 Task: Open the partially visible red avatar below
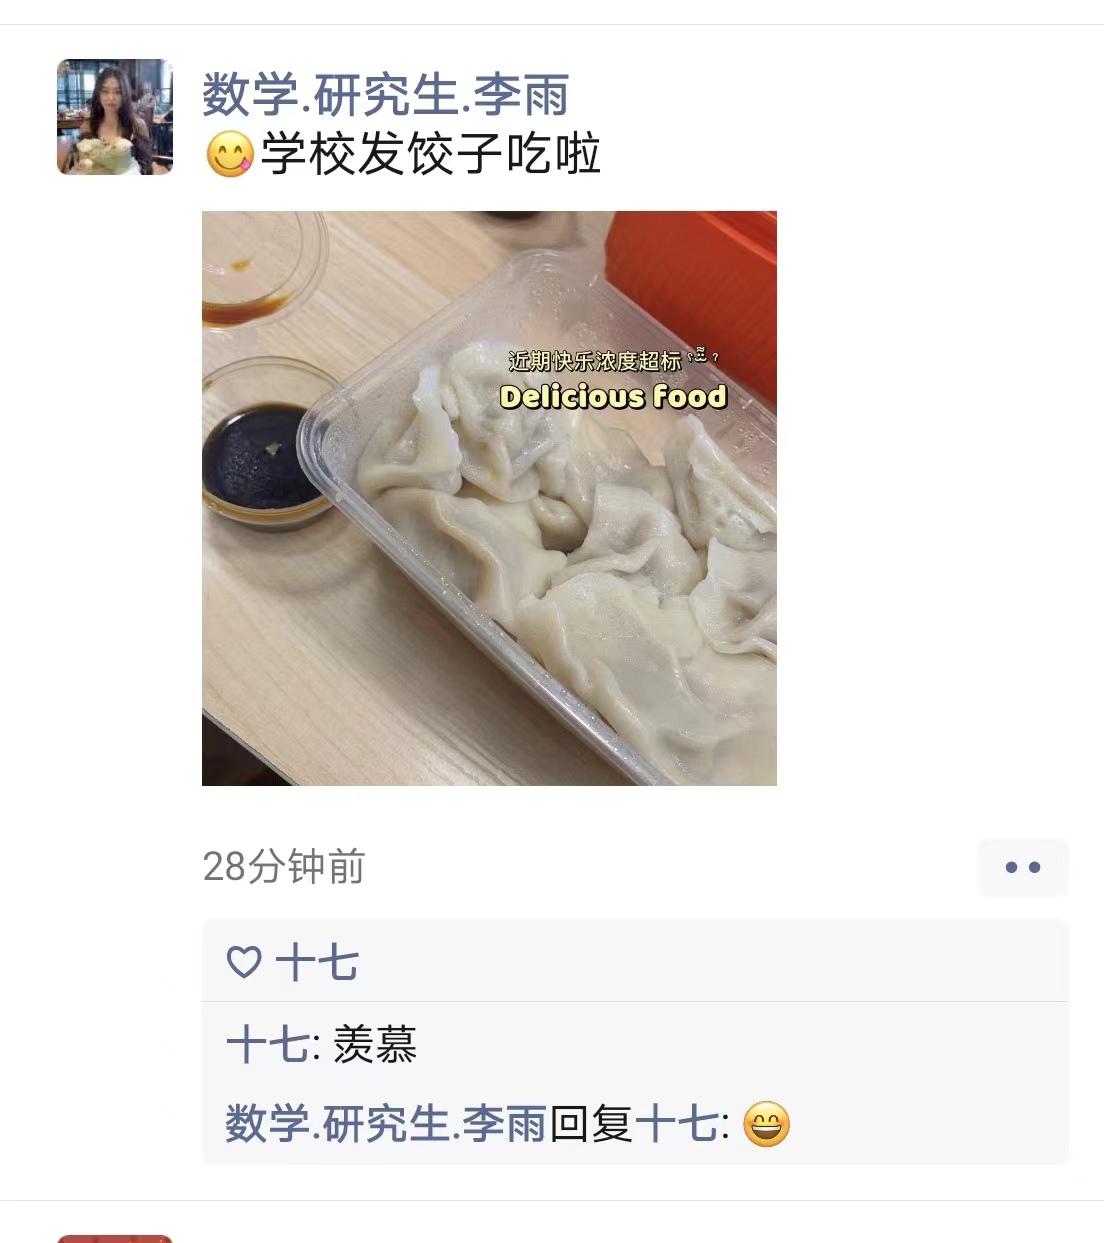115,1239
